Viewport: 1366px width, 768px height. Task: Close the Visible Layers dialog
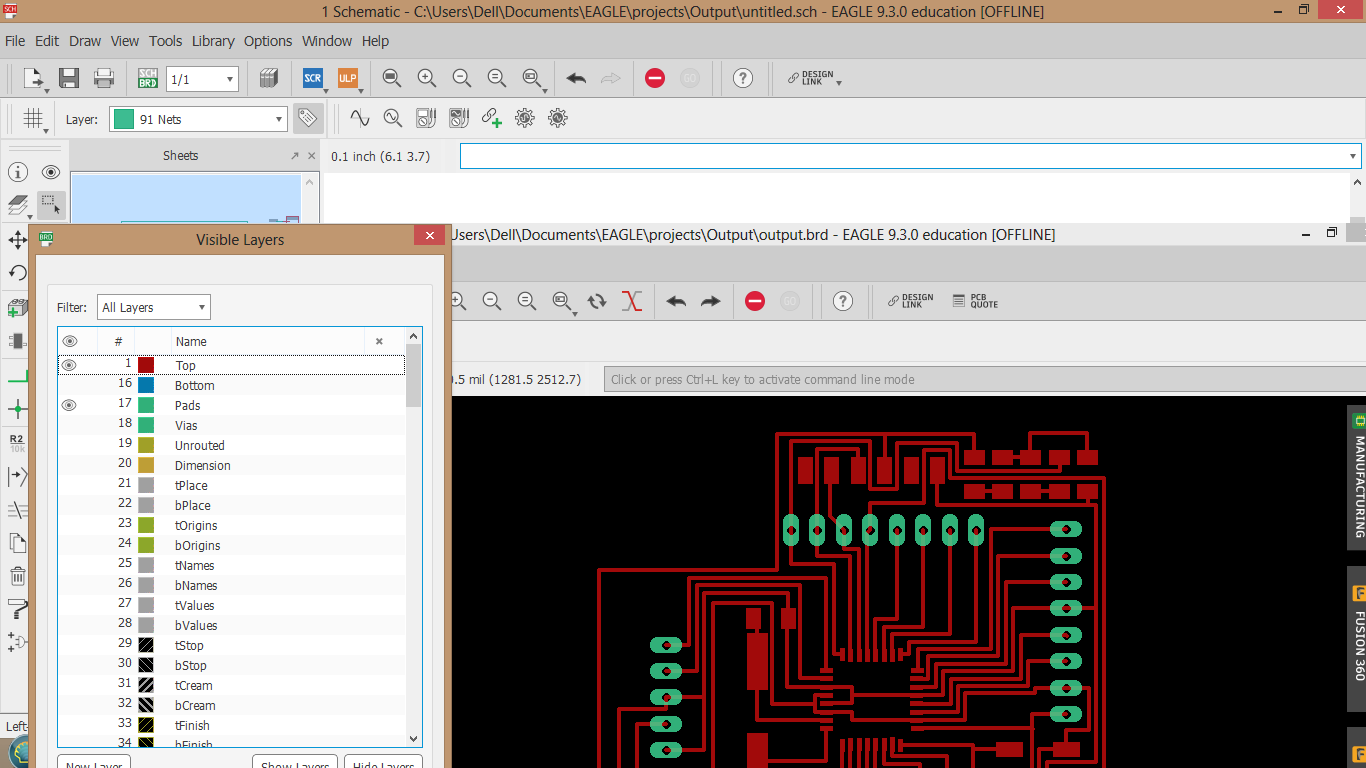pos(430,236)
